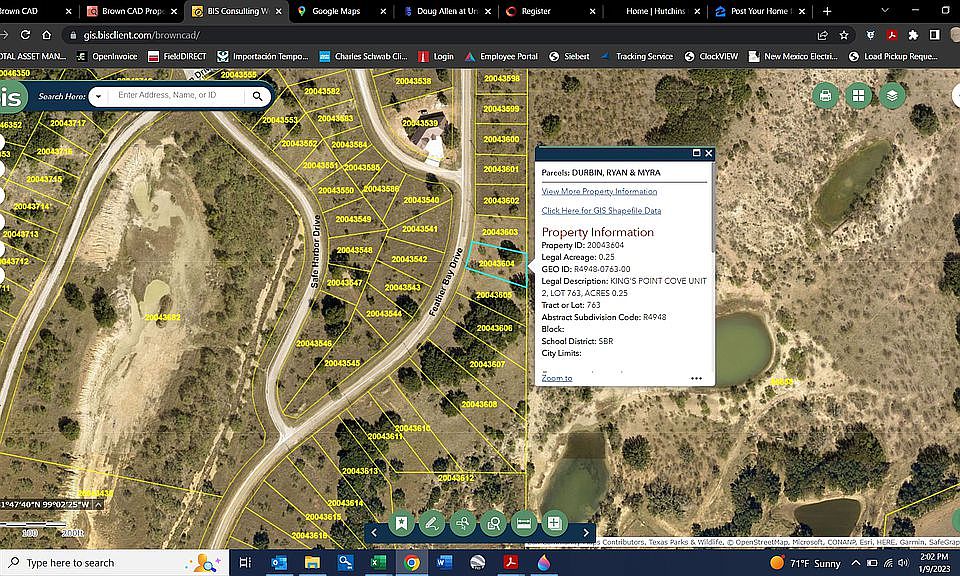
Task: Select parcel 20043682 on the map
Action: click(x=162, y=317)
